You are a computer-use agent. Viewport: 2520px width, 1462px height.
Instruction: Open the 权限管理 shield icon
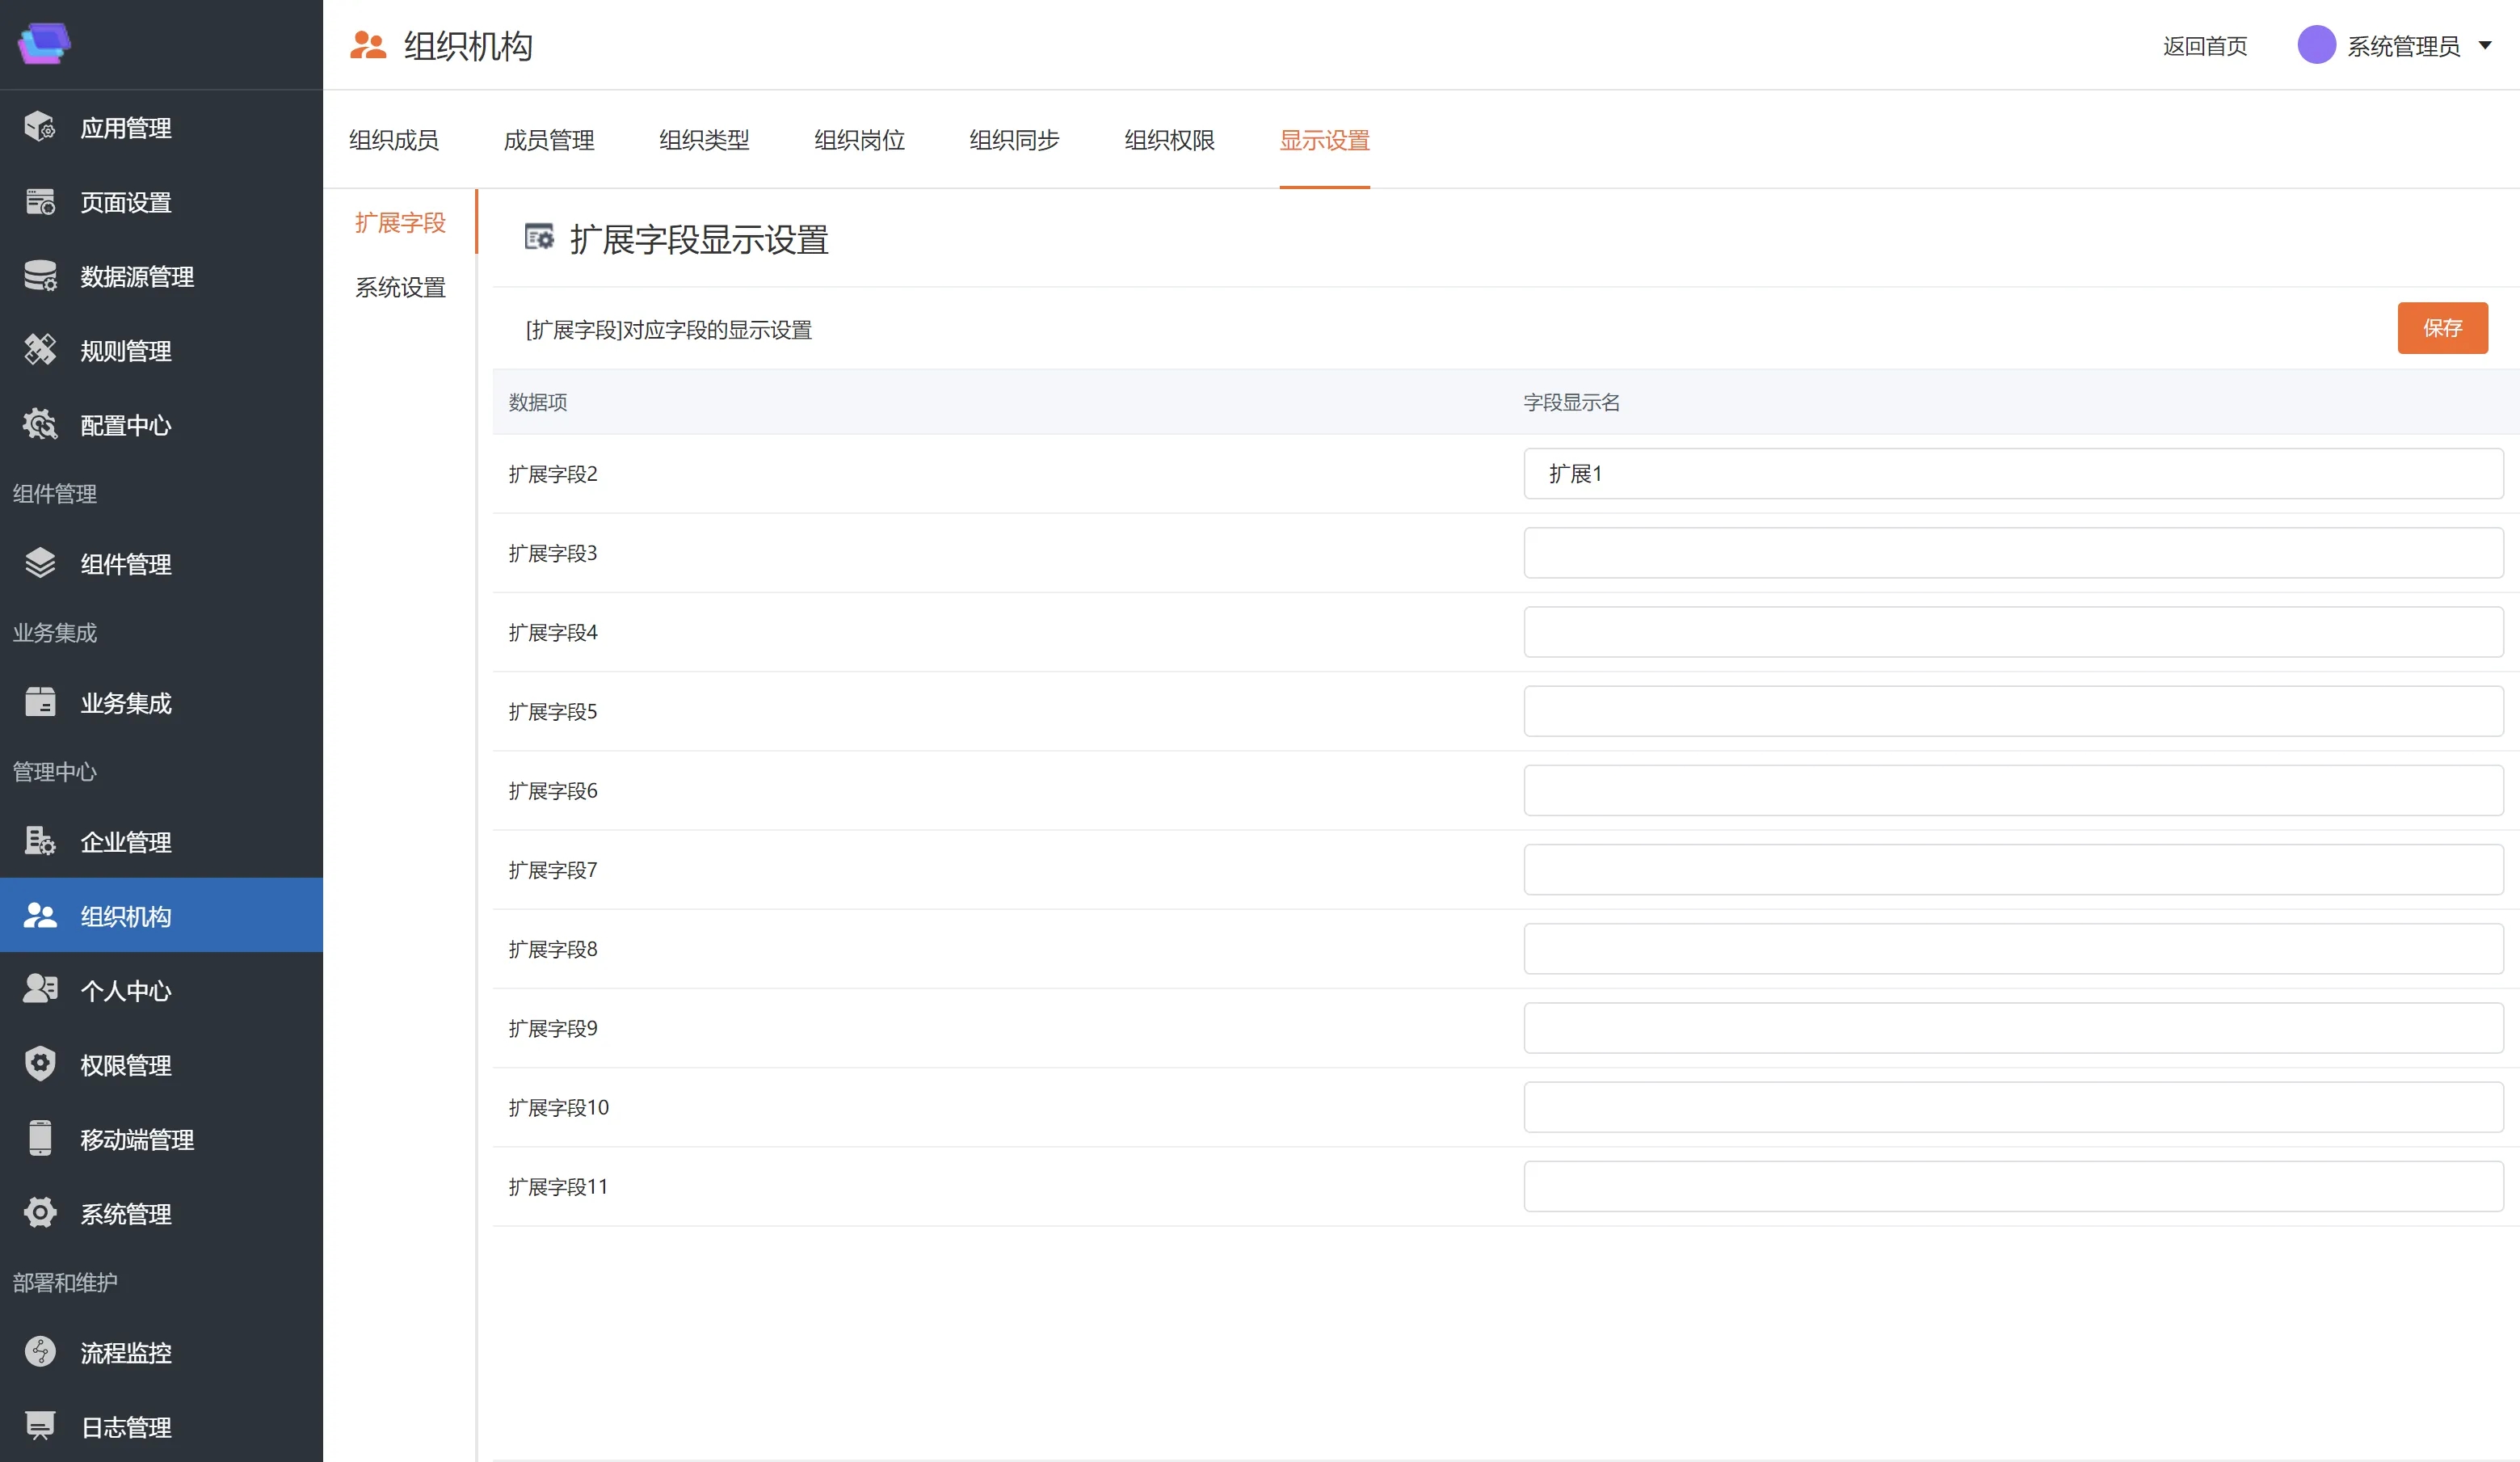click(x=40, y=1064)
